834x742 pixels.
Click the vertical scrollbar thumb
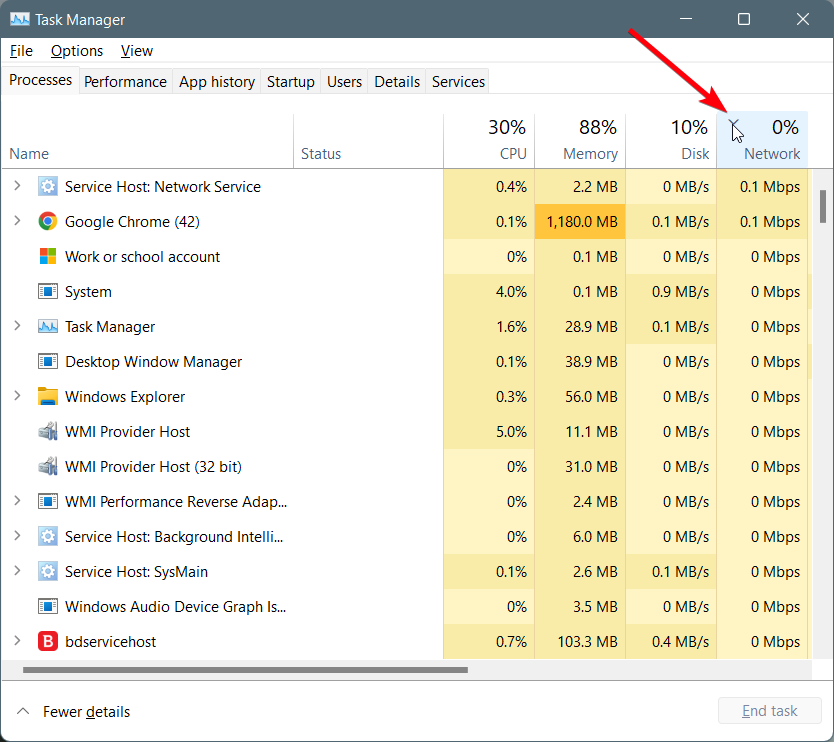pyautogui.click(x=823, y=206)
